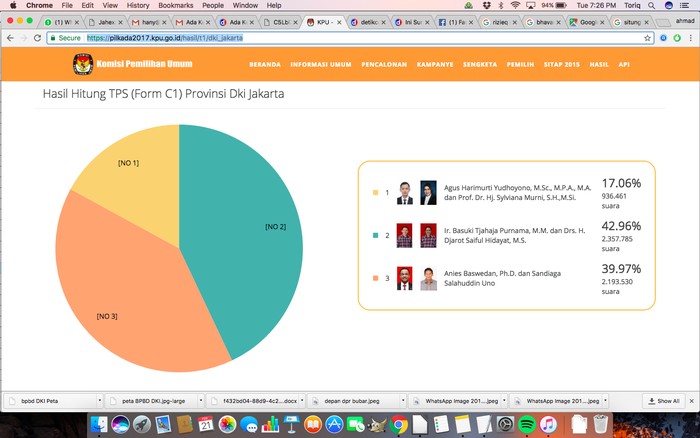The height and width of the screenshot is (438, 700).
Task: Go to the HASIL navigation link
Action: point(599,64)
